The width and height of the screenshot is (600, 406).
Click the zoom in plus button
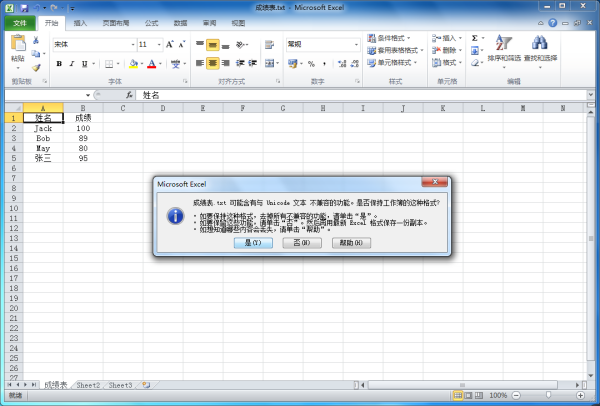click(x=580, y=395)
